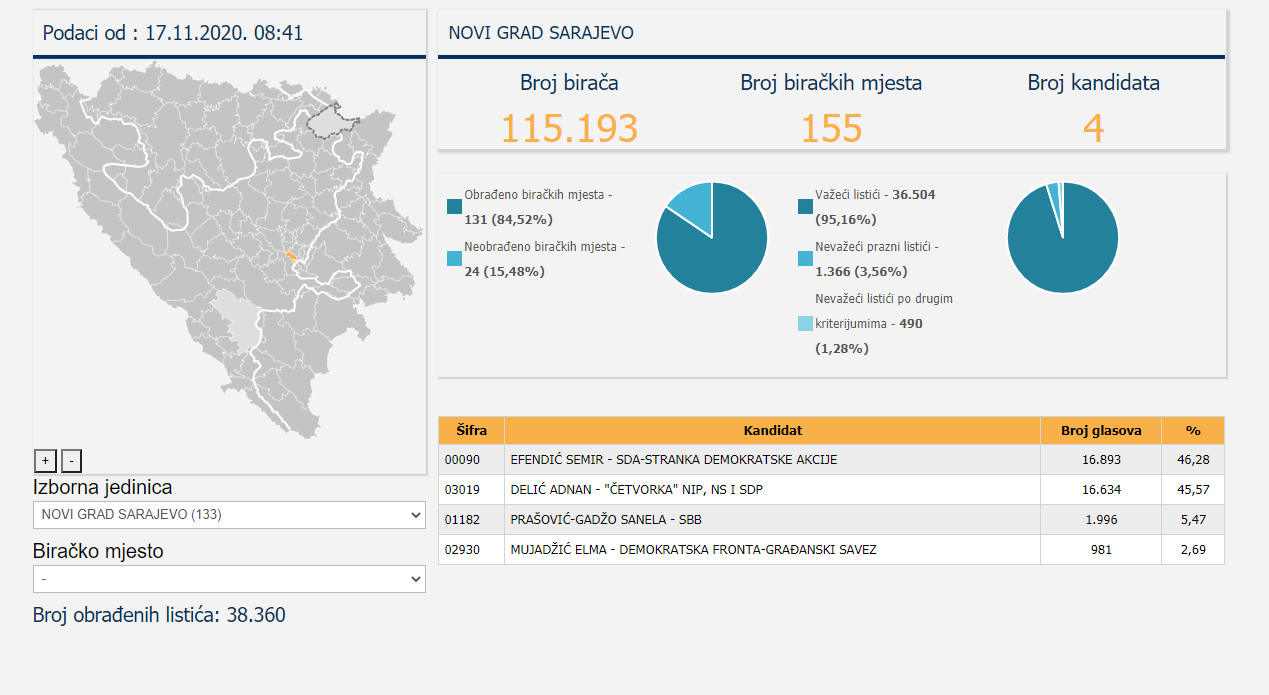Click the Obrađeno biračkih mjesta legend swatch
The width and height of the screenshot is (1269, 695).
[455, 207]
